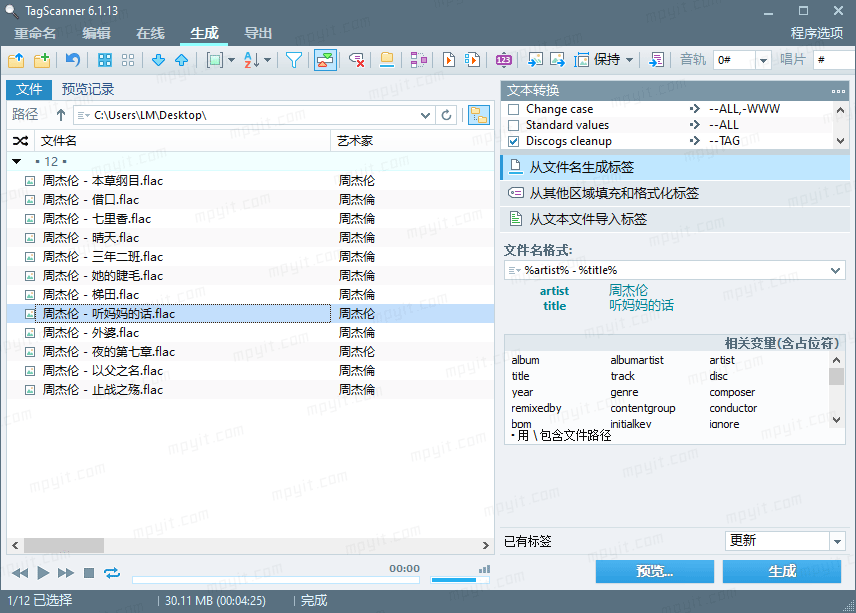Open the path C:\Users\LM\Desktop\ dropdown arrow
The image size is (856, 613).
(425, 115)
